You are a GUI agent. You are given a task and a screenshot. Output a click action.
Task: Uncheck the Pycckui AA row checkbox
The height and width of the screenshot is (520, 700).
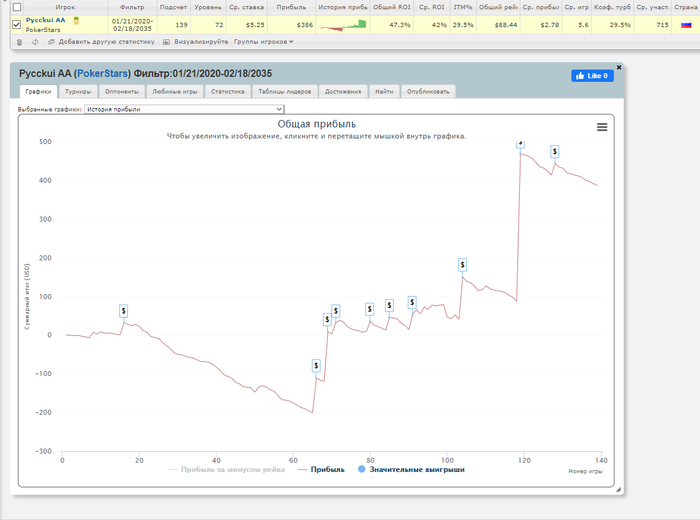(17, 25)
